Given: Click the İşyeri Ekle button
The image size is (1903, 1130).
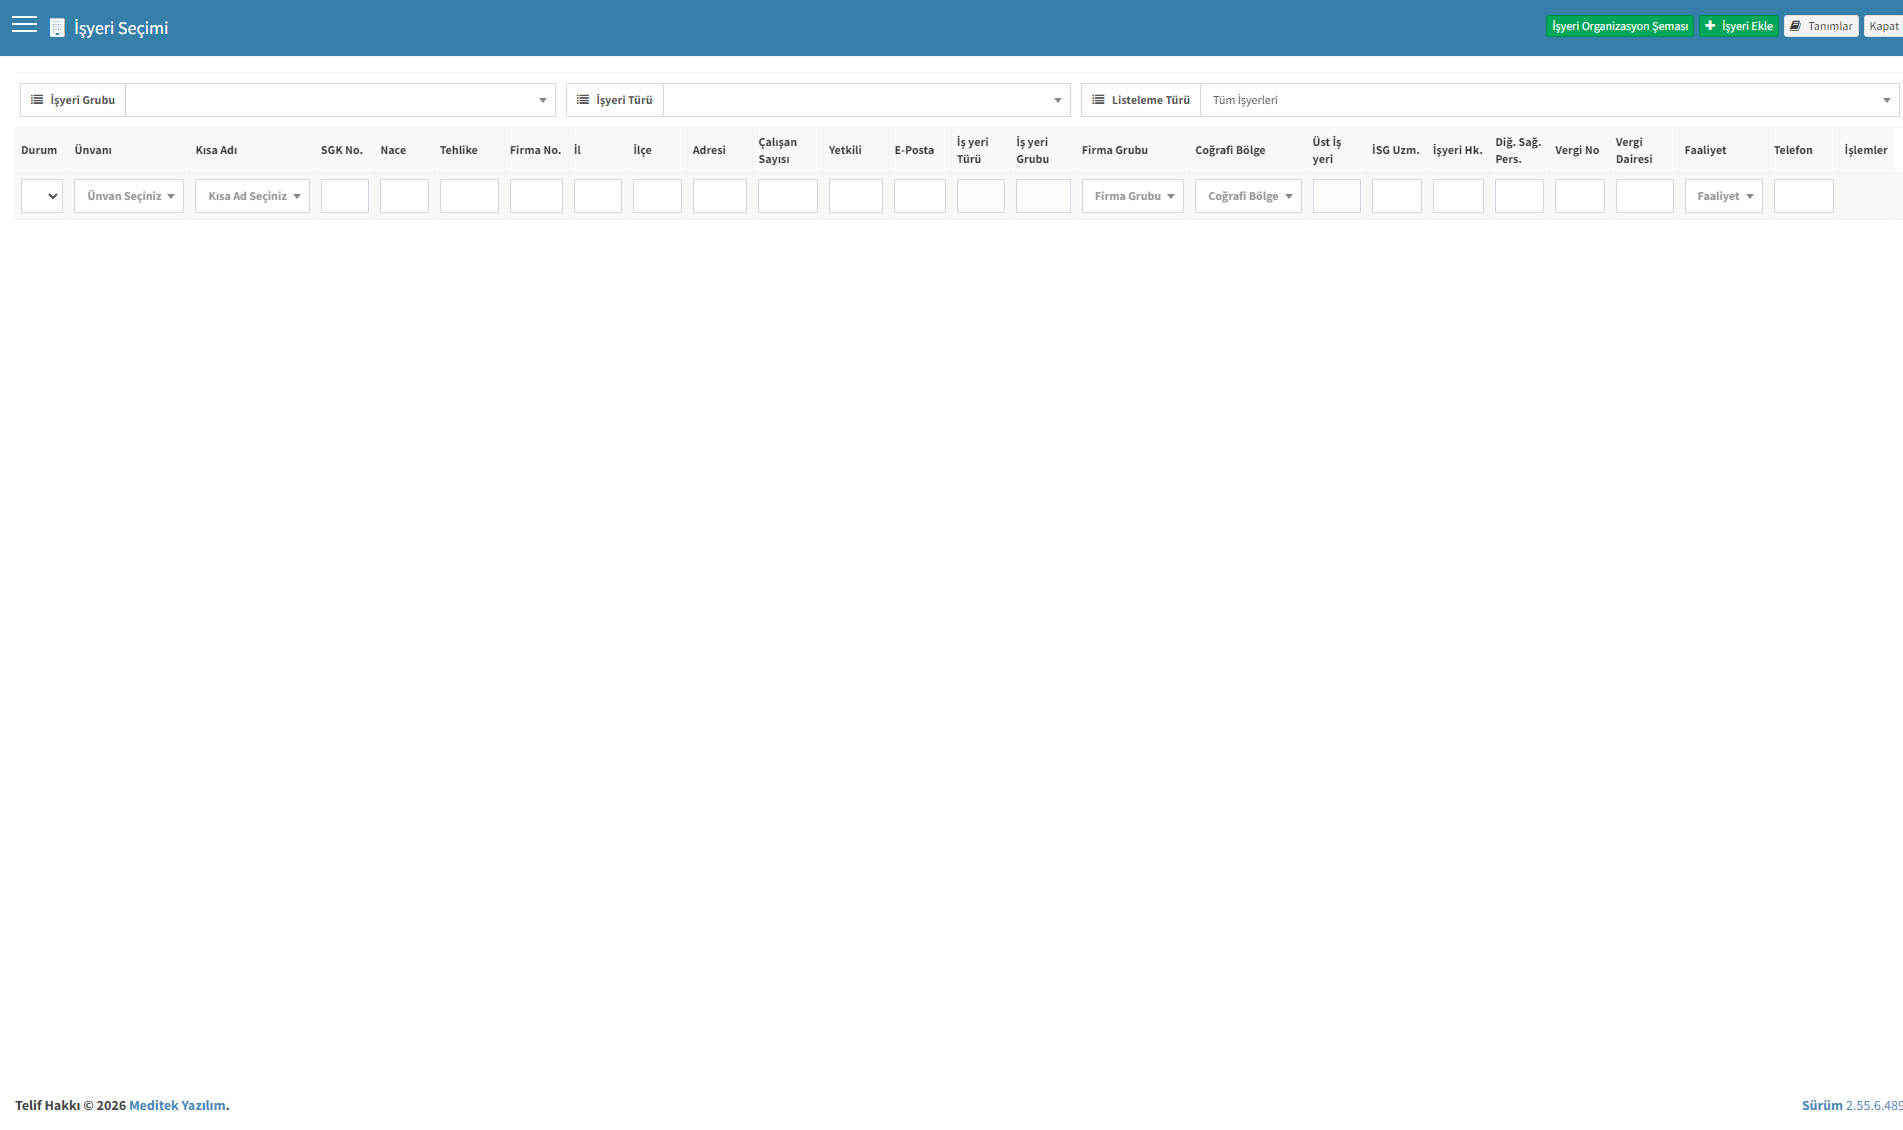Looking at the screenshot, I should point(1739,26).
